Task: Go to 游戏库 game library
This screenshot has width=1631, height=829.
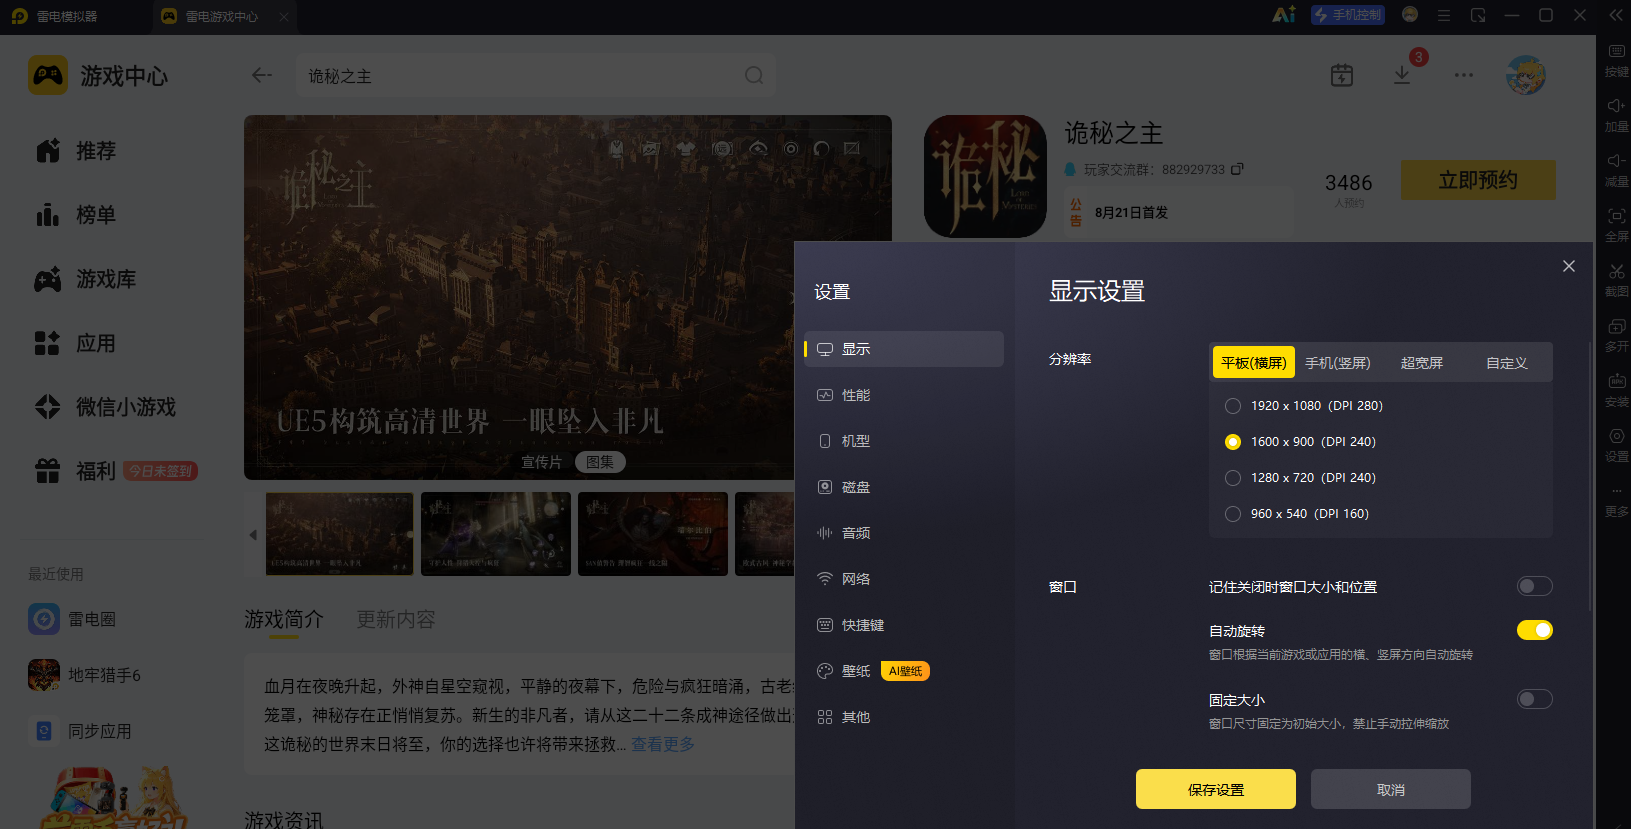Action: coord(86,279)
